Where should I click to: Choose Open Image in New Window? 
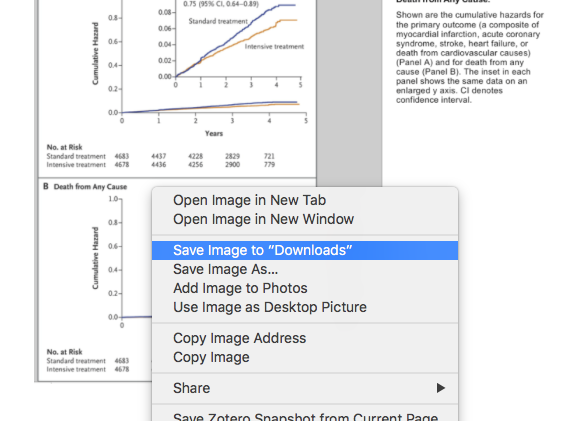pyautogui.click(x=305, y=219)
